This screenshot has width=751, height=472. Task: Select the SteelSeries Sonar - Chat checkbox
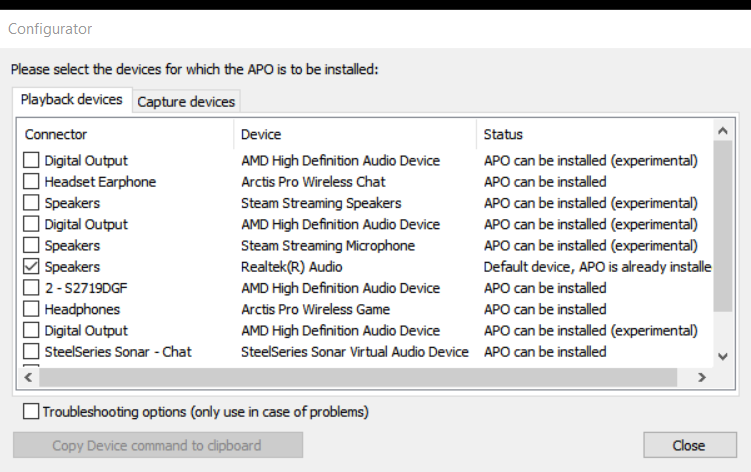[x=32, y=352]
